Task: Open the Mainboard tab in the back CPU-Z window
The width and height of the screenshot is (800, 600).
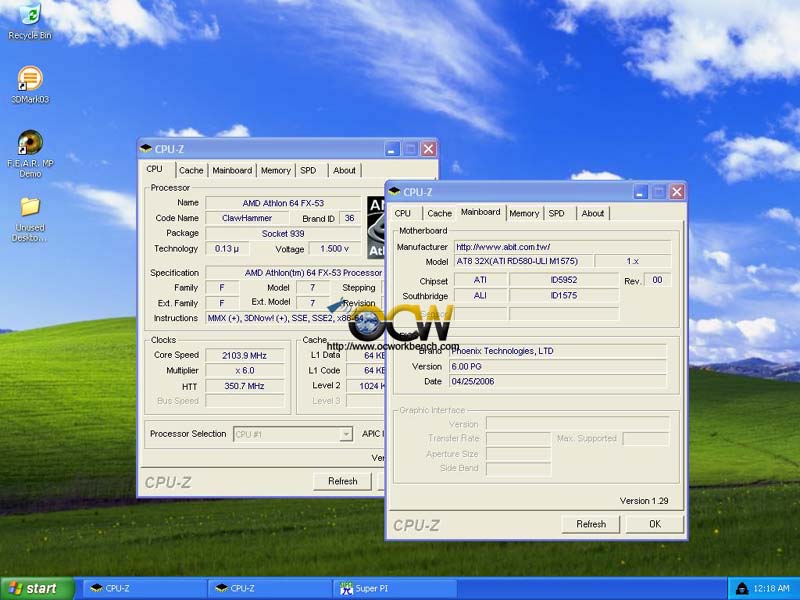Action: click(232, 170)
